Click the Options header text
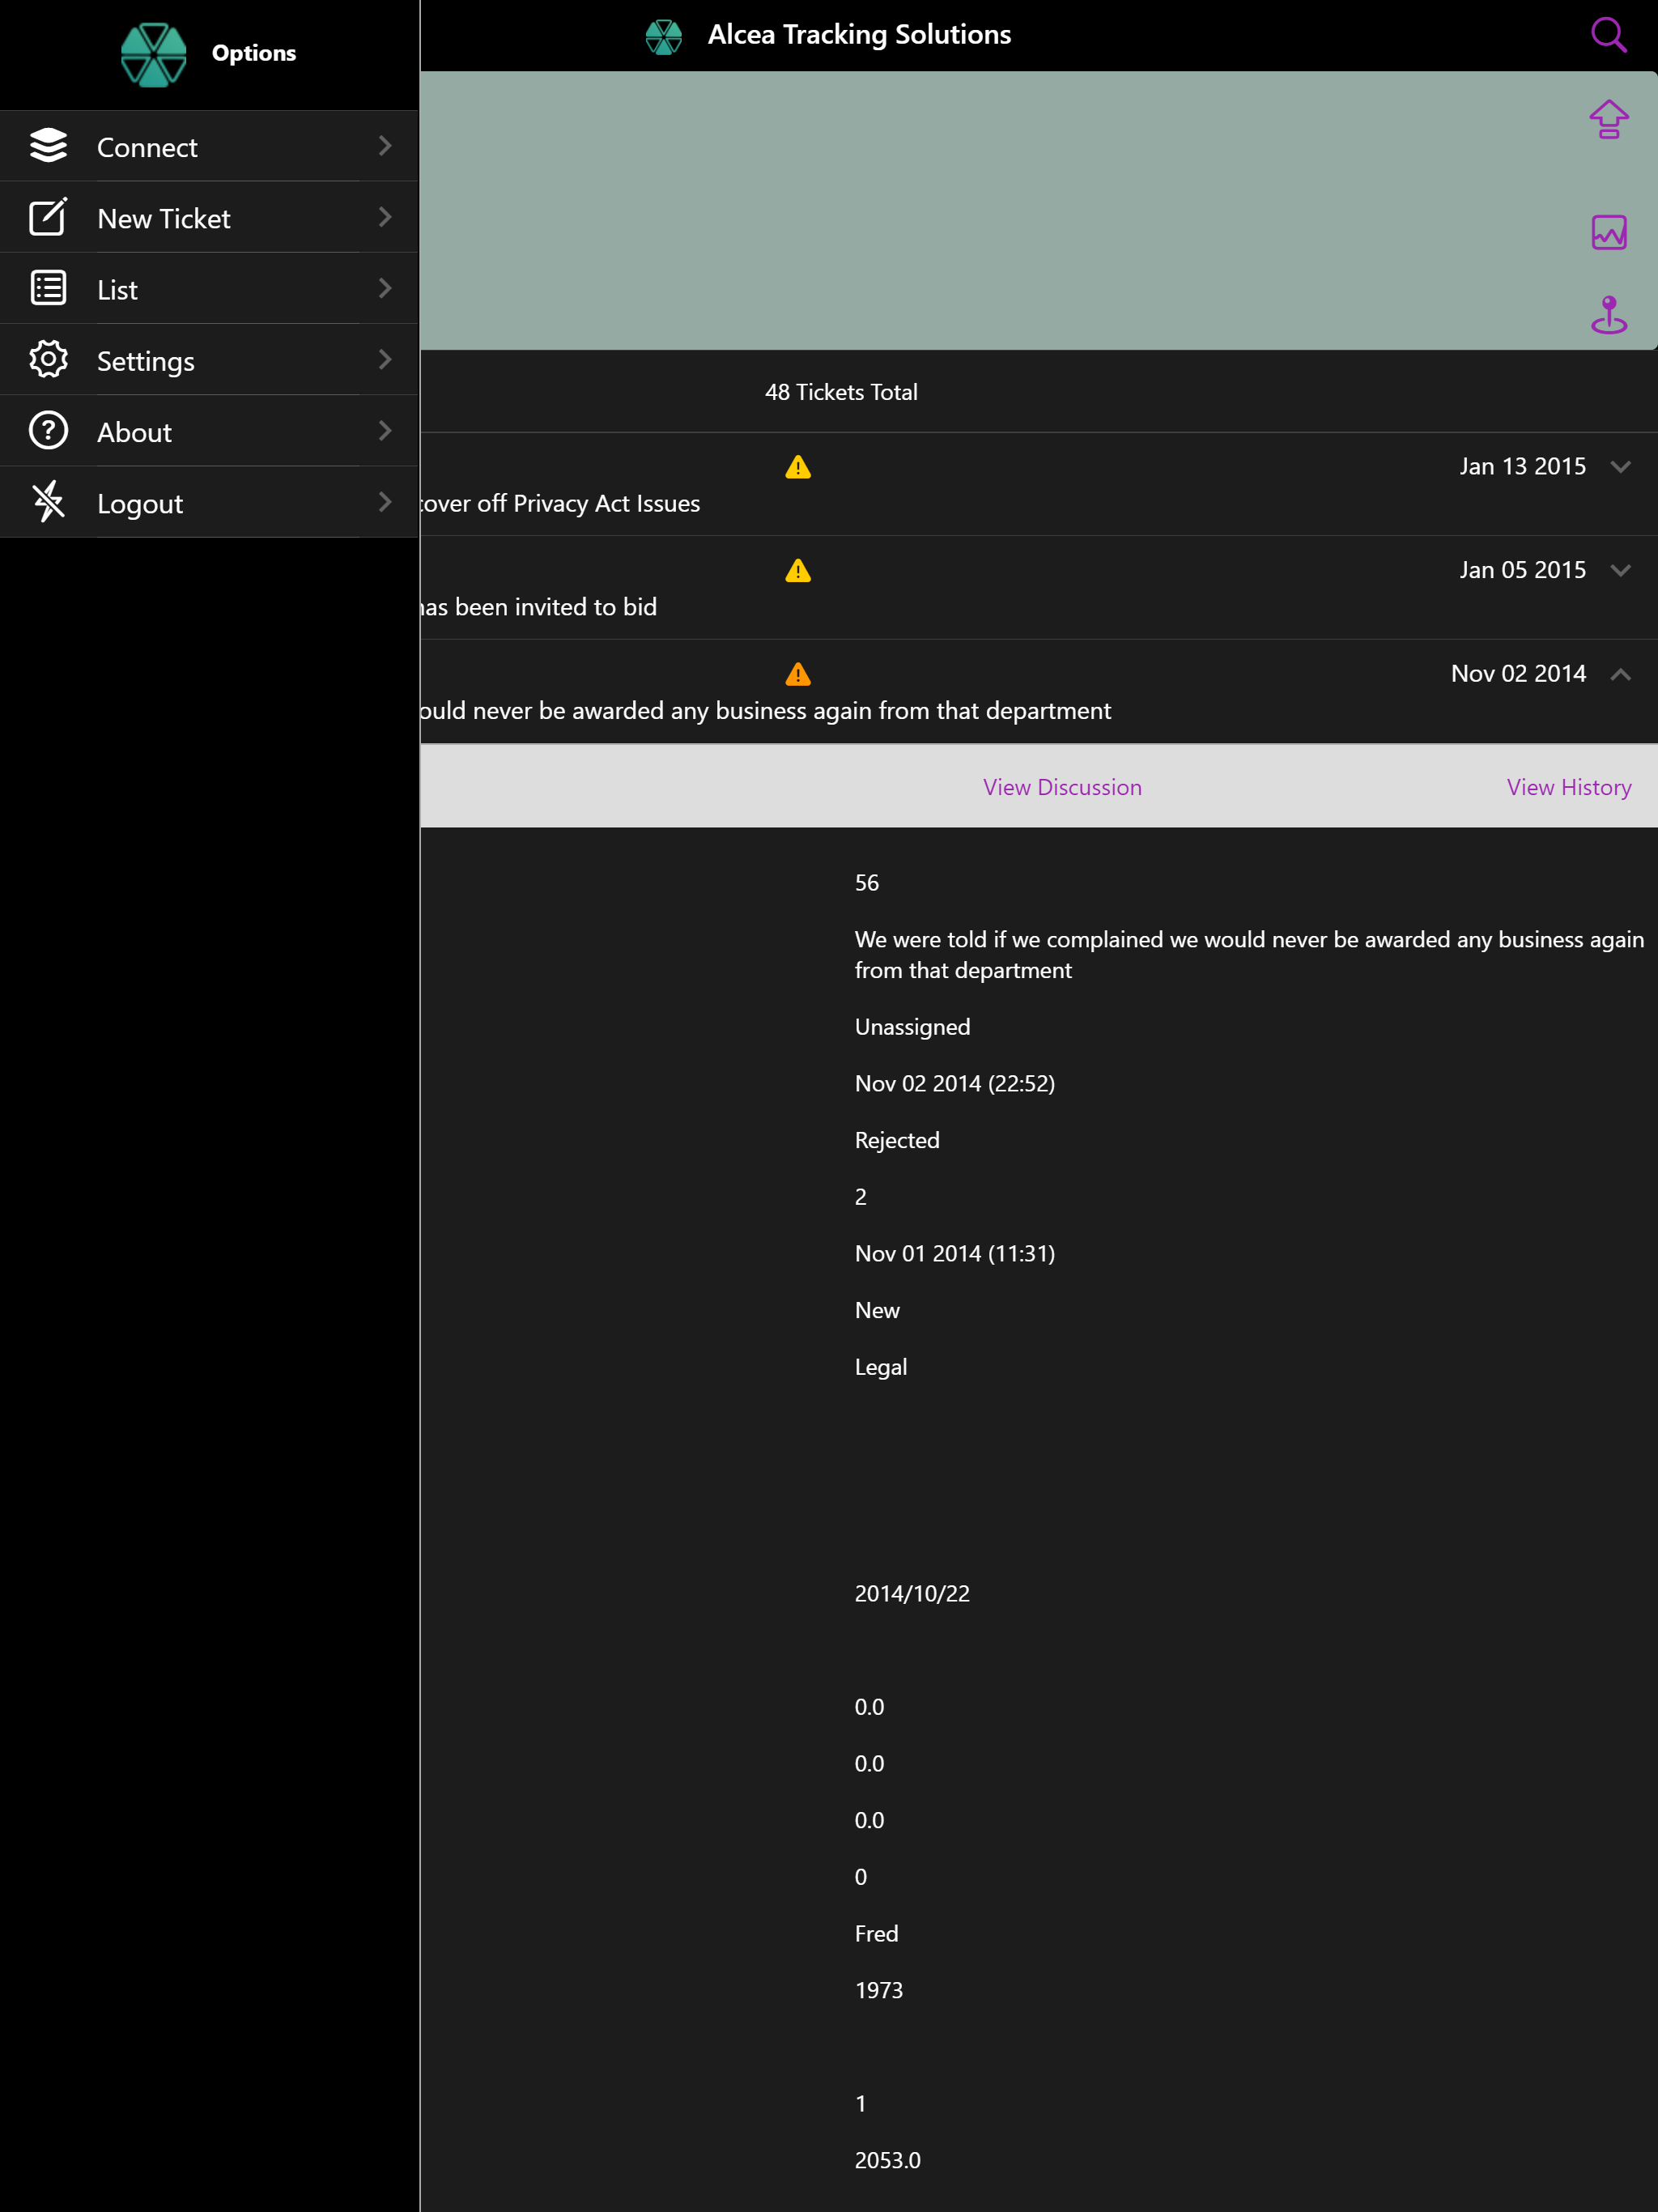 point(254,53)
